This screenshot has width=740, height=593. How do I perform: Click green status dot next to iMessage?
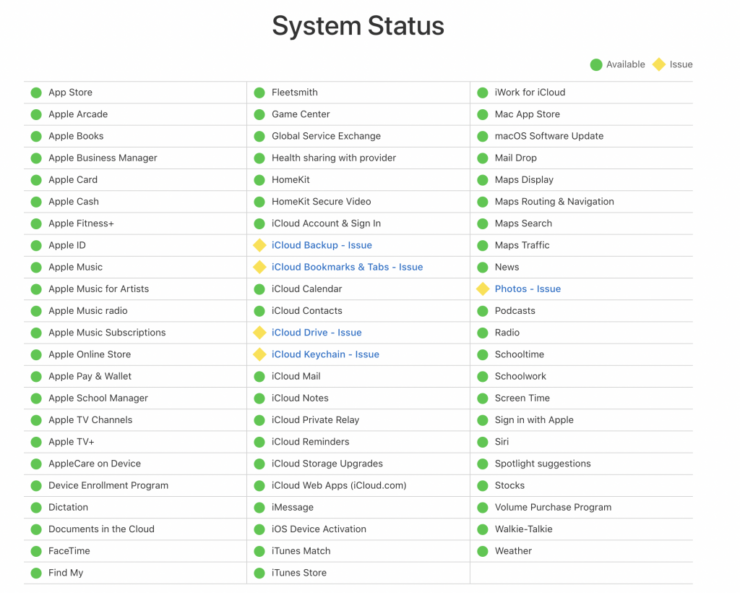pyautogui.click(x=259, y=508)
